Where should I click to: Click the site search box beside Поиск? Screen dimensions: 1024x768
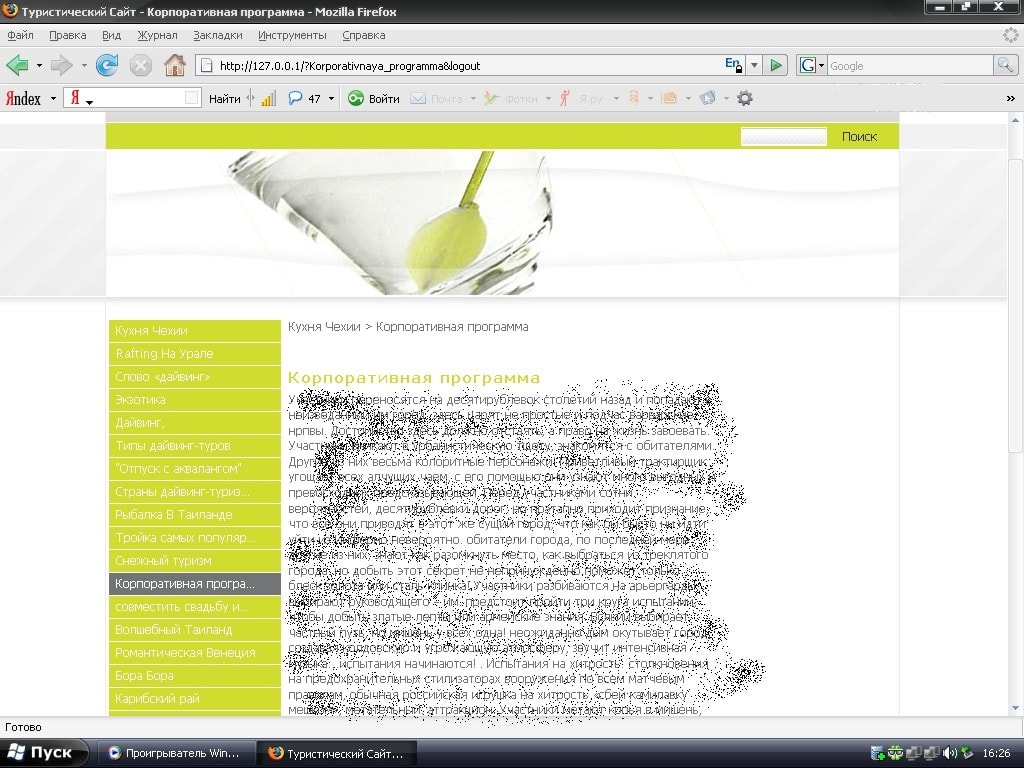point(784,136)
